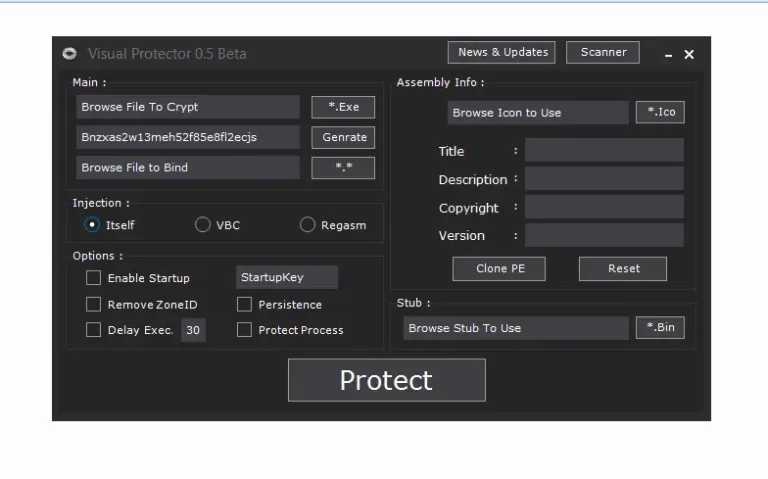This screenshot has width=768, height=479.
Task: Click the *.Bin stub browse button
Action: [660, 328]
